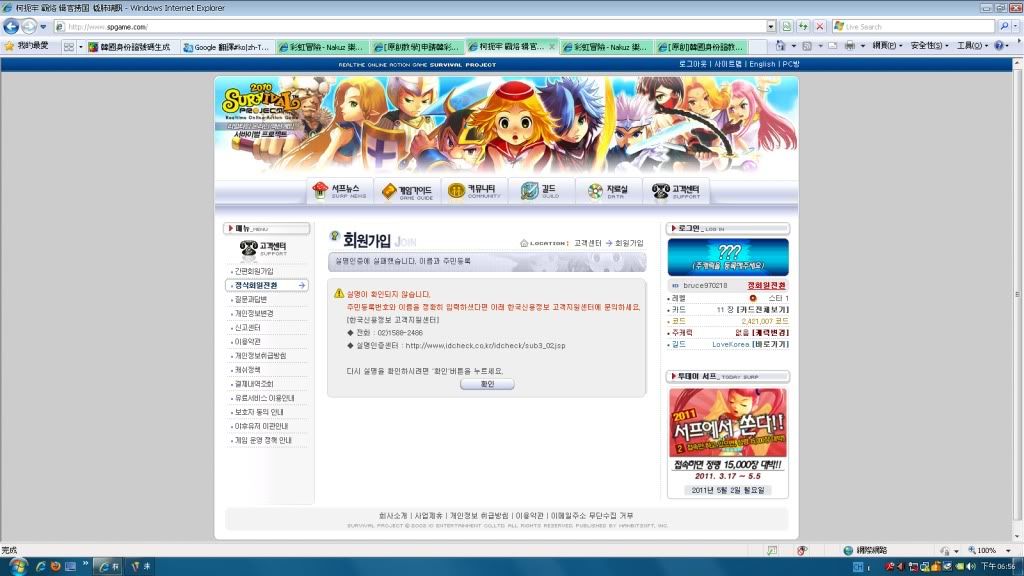Click the Print icon in the command bar
Image resolution: width=1024 pixels, height=576 pixels.
click(x=850, y=46)
